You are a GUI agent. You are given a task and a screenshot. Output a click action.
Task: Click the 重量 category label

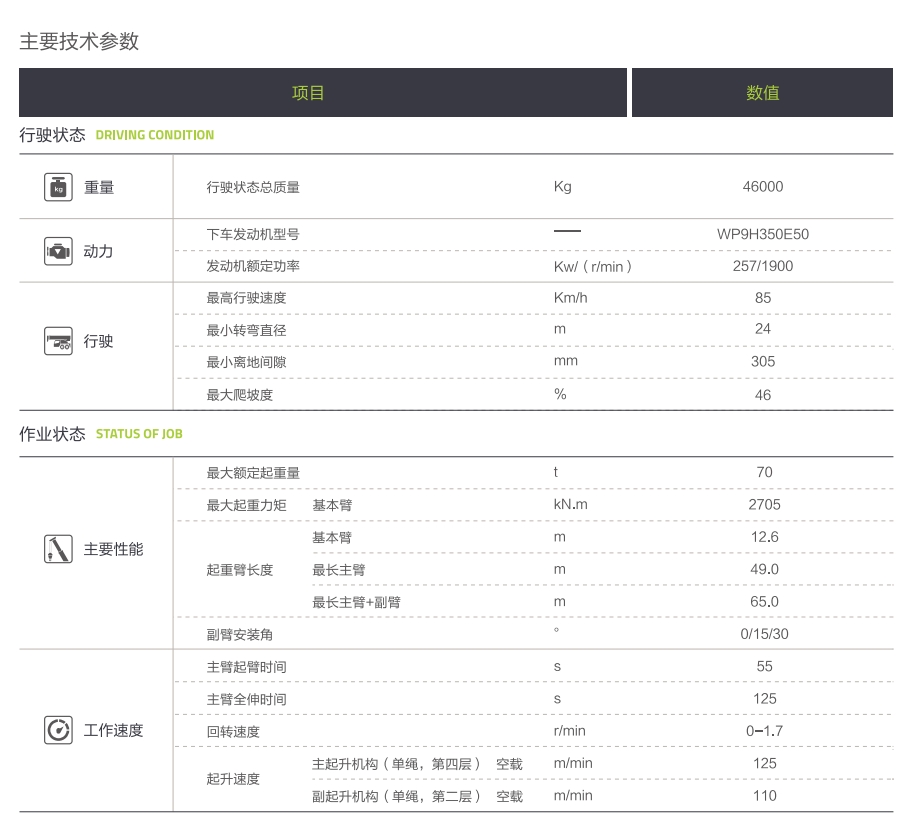click(99, 187)
